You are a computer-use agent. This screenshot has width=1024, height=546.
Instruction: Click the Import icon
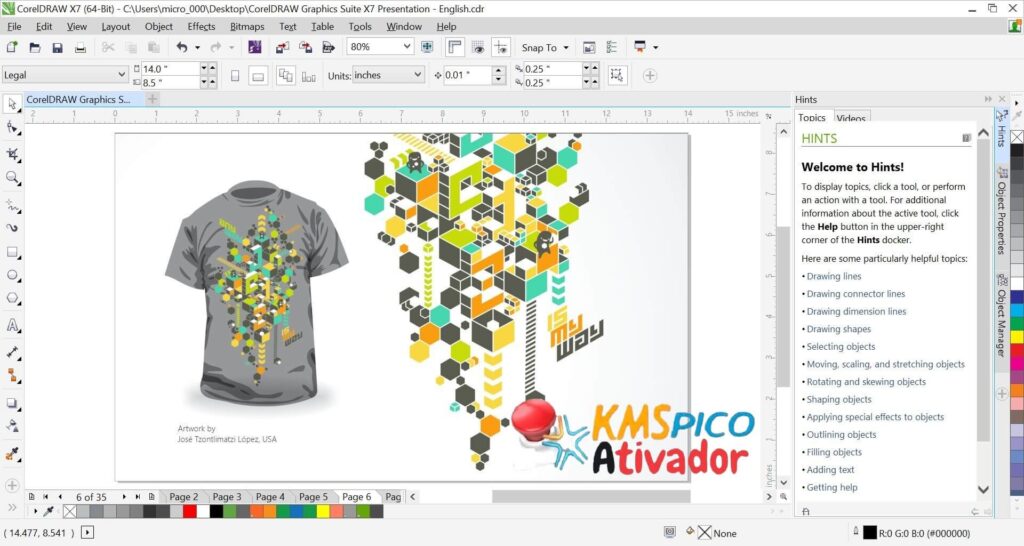[282, 47]
